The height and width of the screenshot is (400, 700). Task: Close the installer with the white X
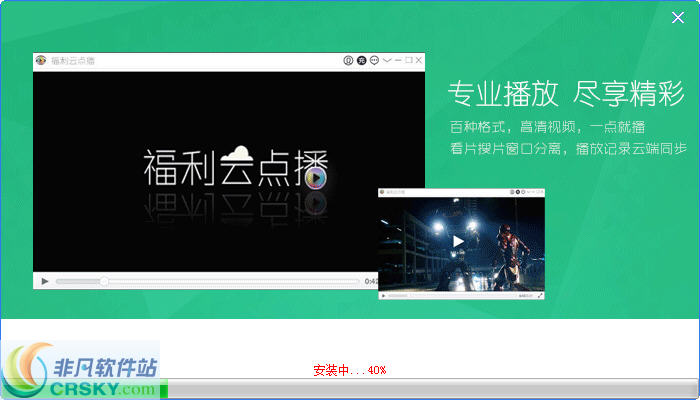click(678, 17)
